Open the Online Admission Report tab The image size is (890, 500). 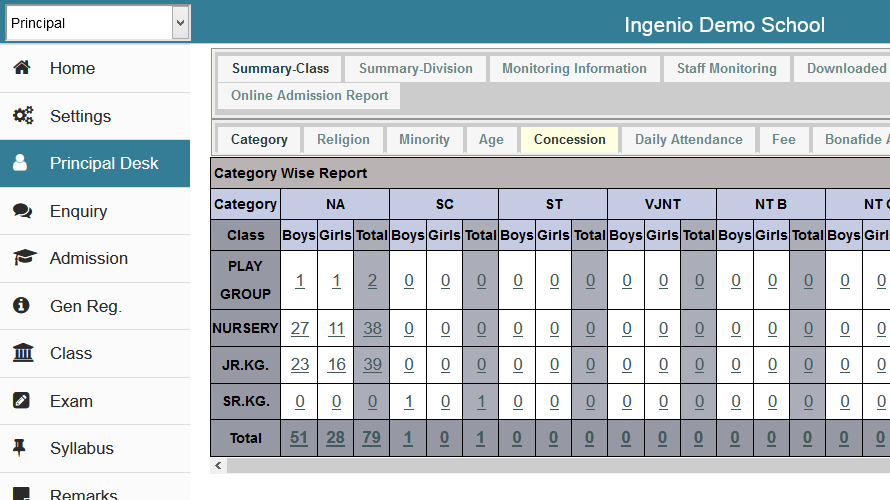point(309,95)
